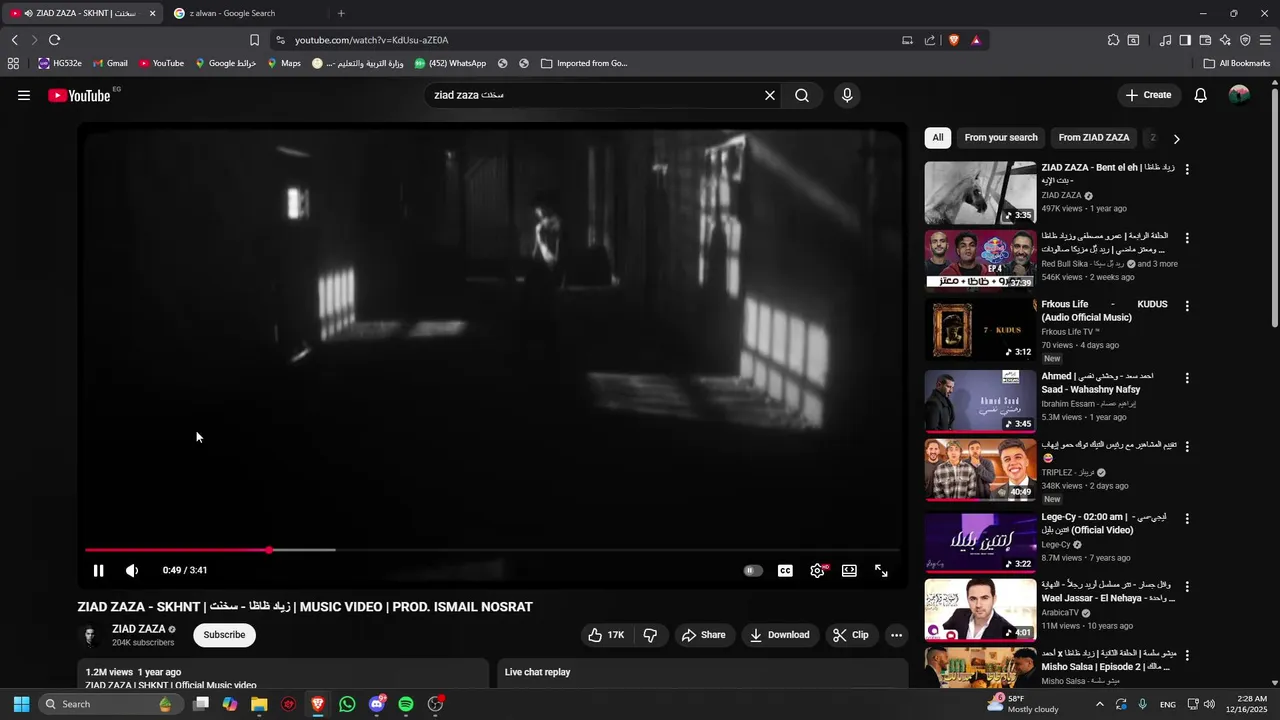Open the account avatar menu
This screenshot has width=1280, height=720.
[x=1239, y=95]
